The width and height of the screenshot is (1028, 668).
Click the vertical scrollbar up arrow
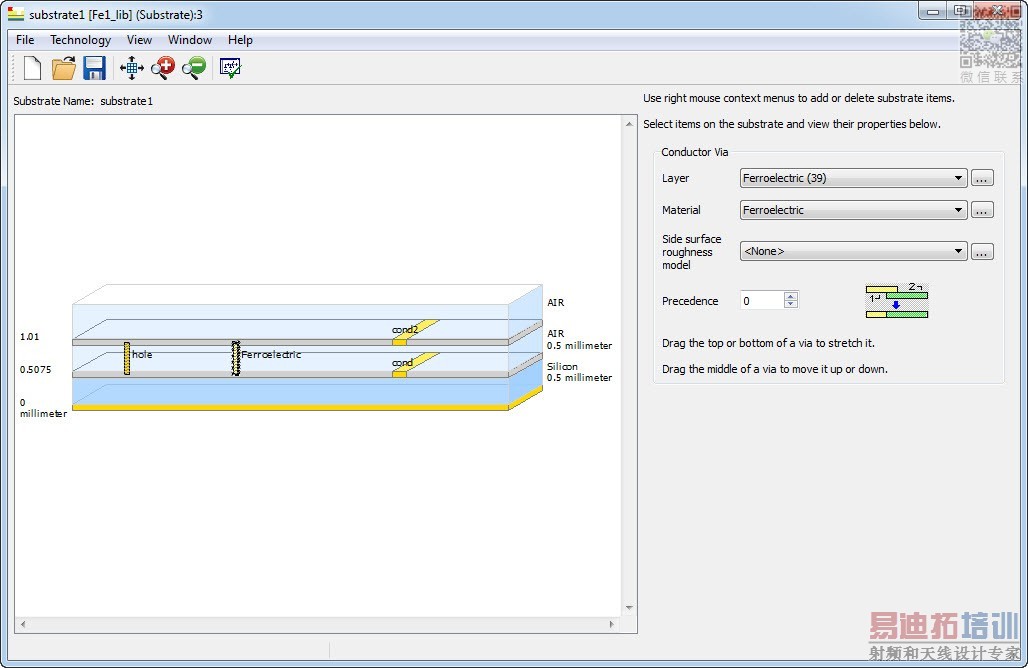629,124
